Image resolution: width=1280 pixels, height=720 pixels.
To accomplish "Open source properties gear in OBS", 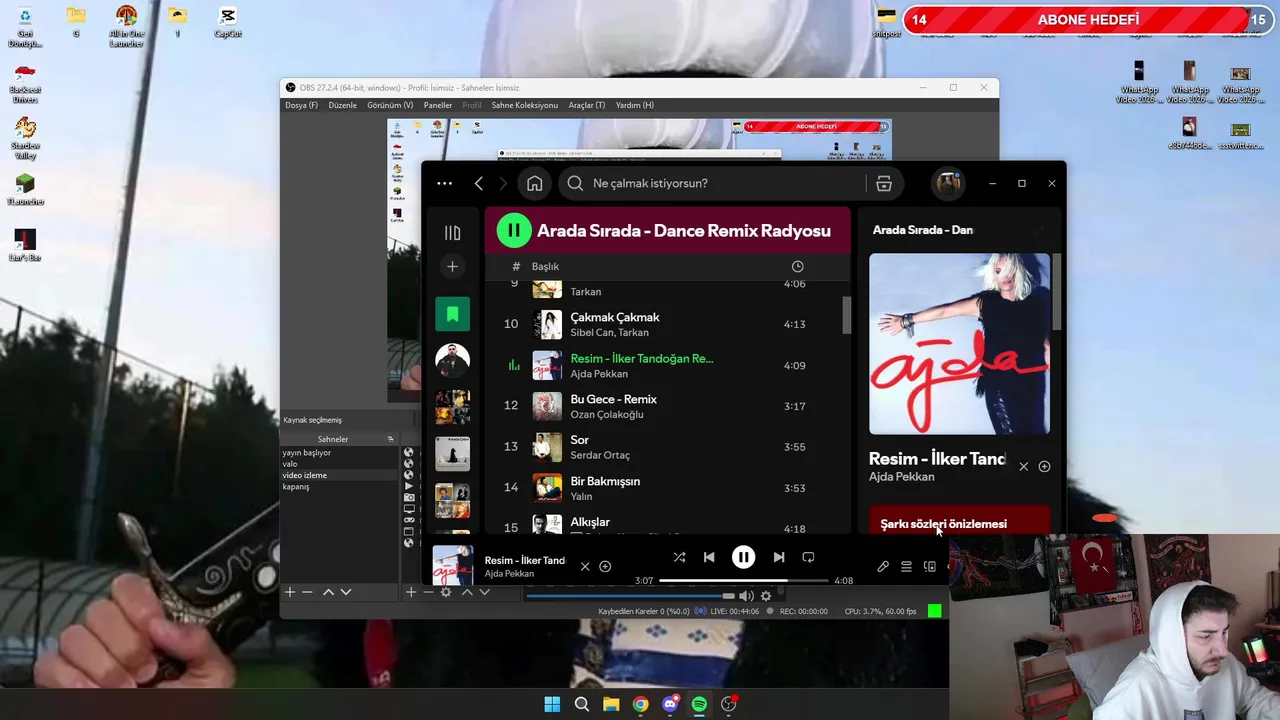I will tap(446, 592).
